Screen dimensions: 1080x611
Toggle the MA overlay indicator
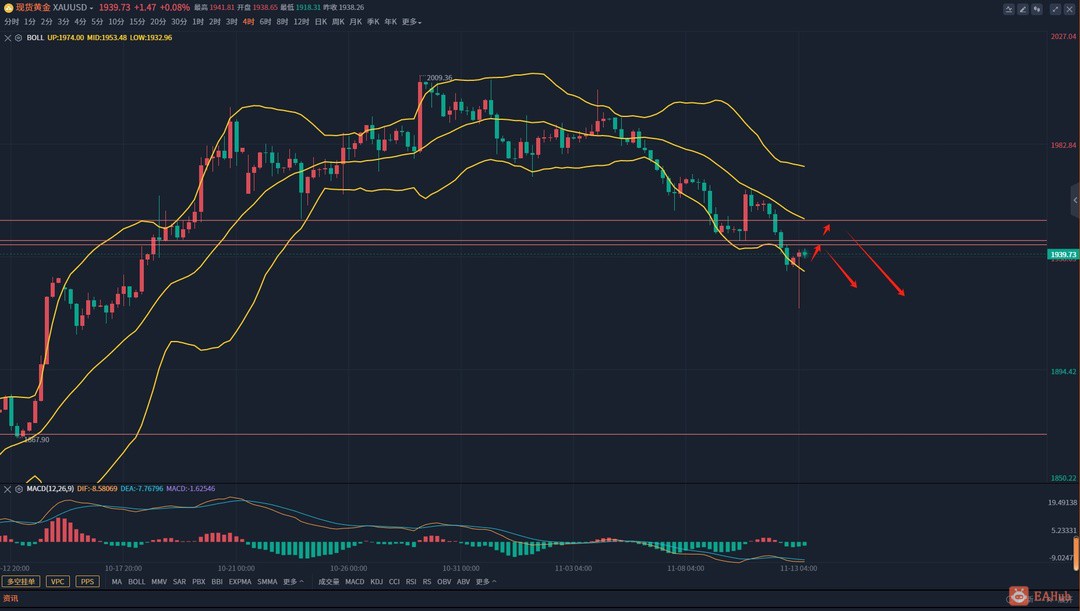116,582
